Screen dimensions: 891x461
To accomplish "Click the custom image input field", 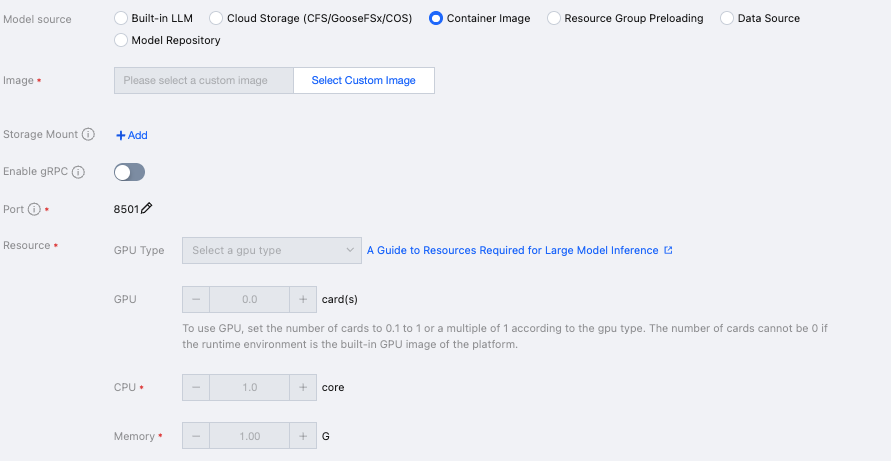I will (203, 80).
